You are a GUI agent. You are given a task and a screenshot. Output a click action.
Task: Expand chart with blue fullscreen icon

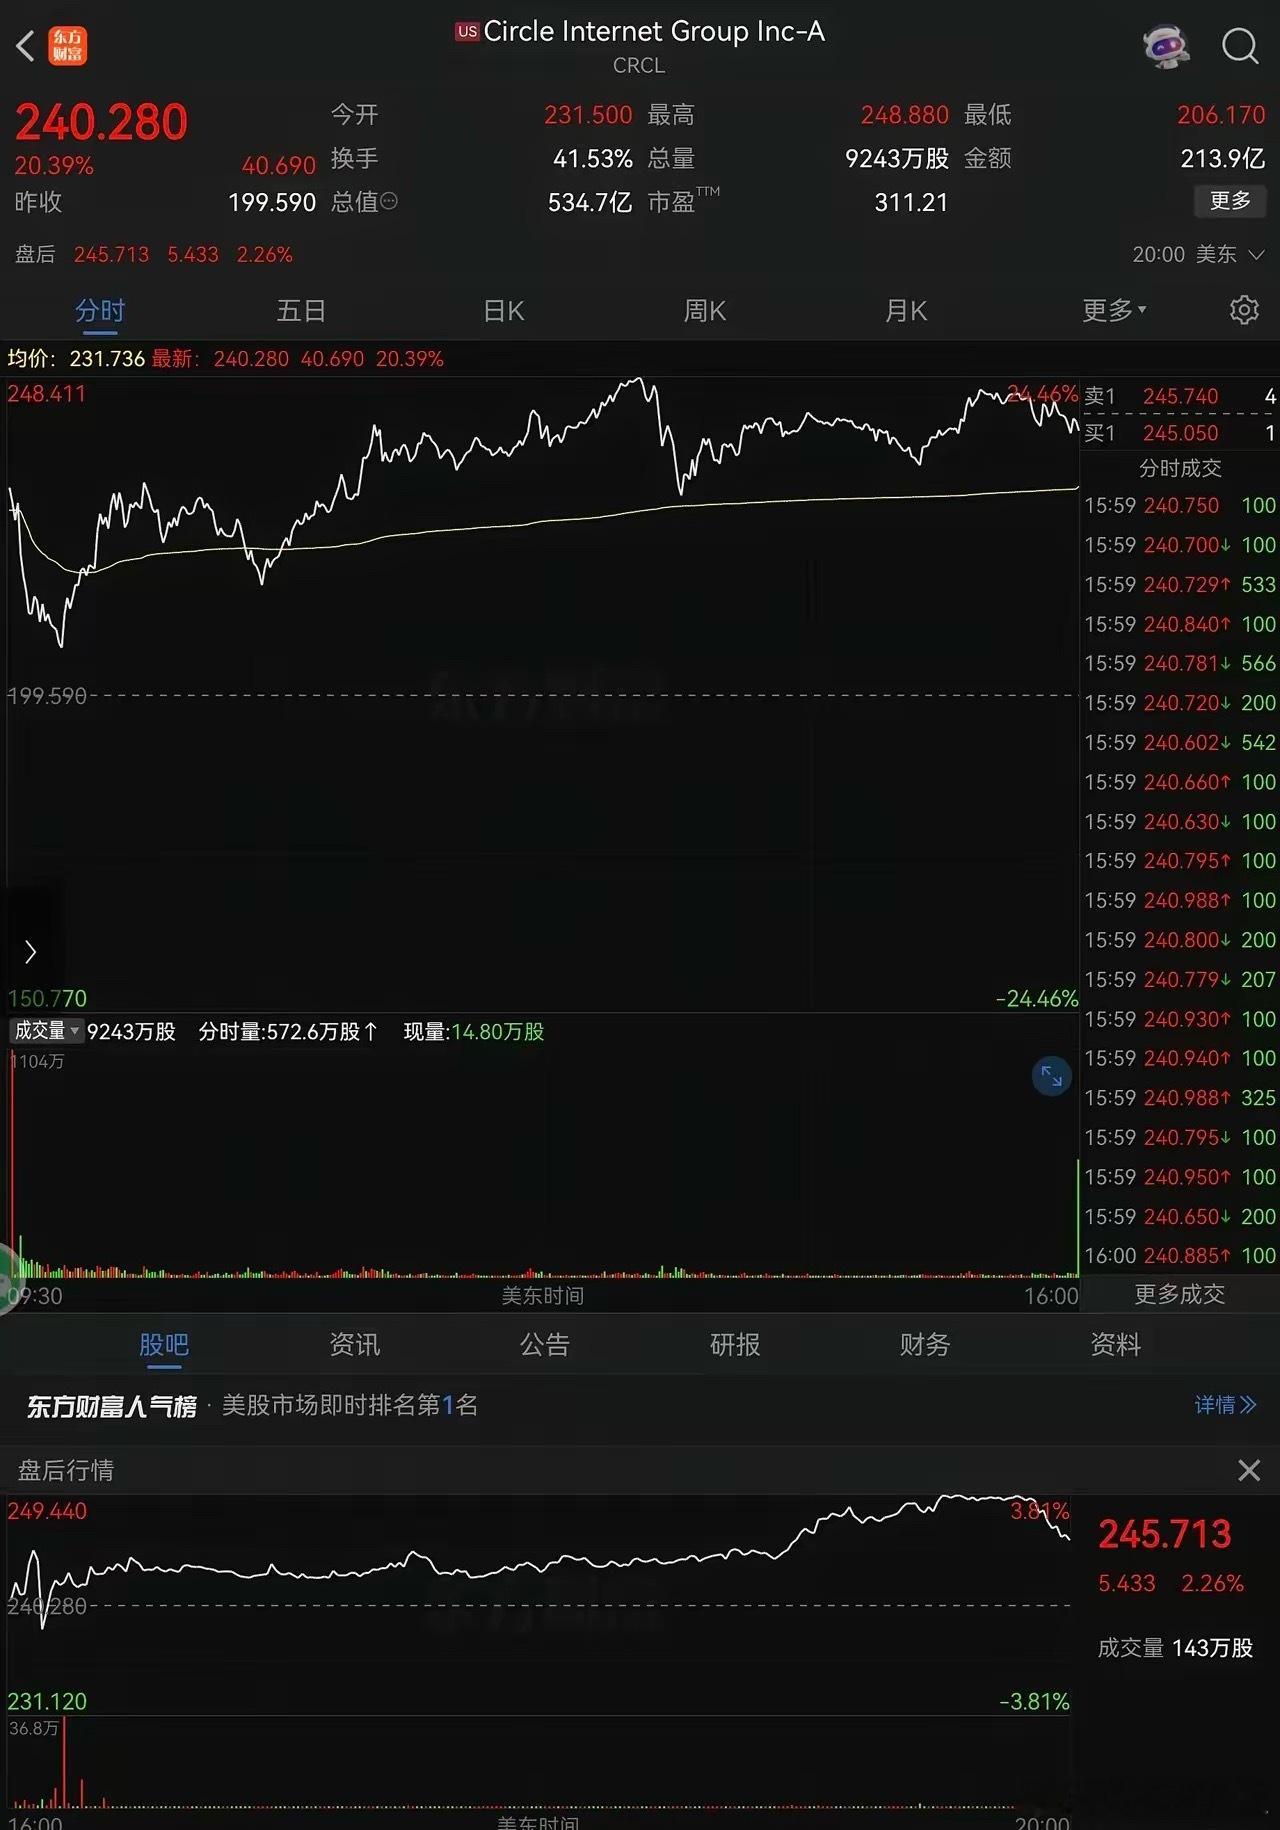pos(1052,1076)
